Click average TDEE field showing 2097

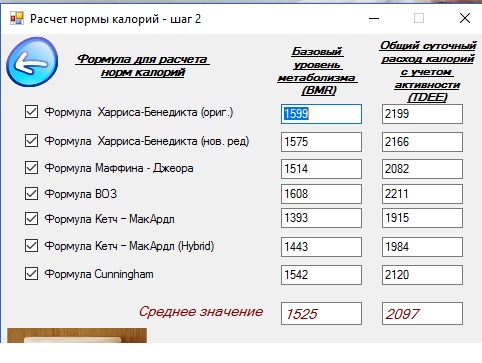(x=422, y=314)
